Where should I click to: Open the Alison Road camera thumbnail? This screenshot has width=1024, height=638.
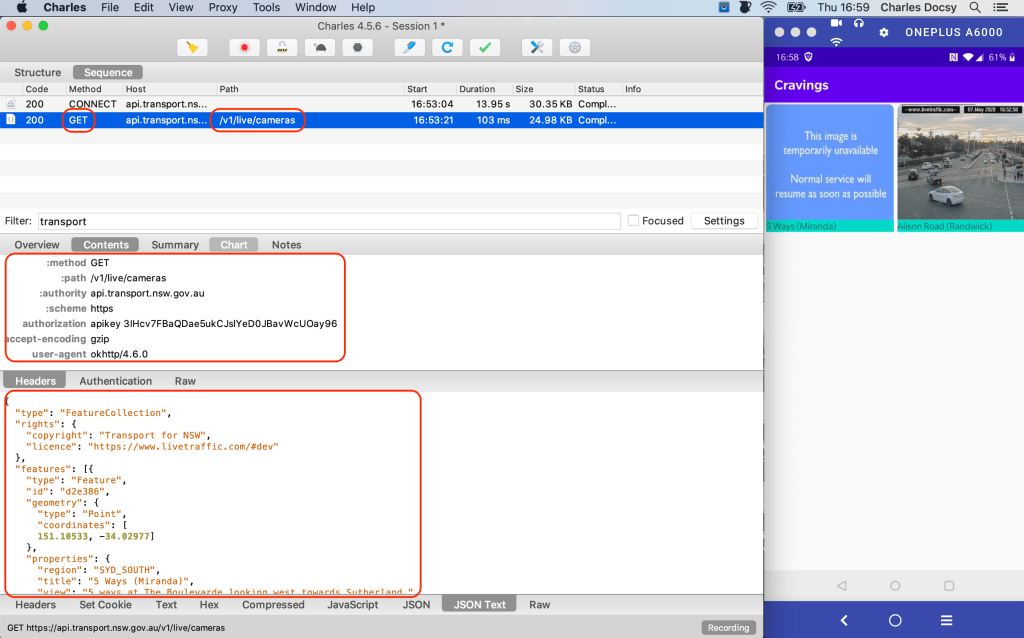tap(959, 162)
